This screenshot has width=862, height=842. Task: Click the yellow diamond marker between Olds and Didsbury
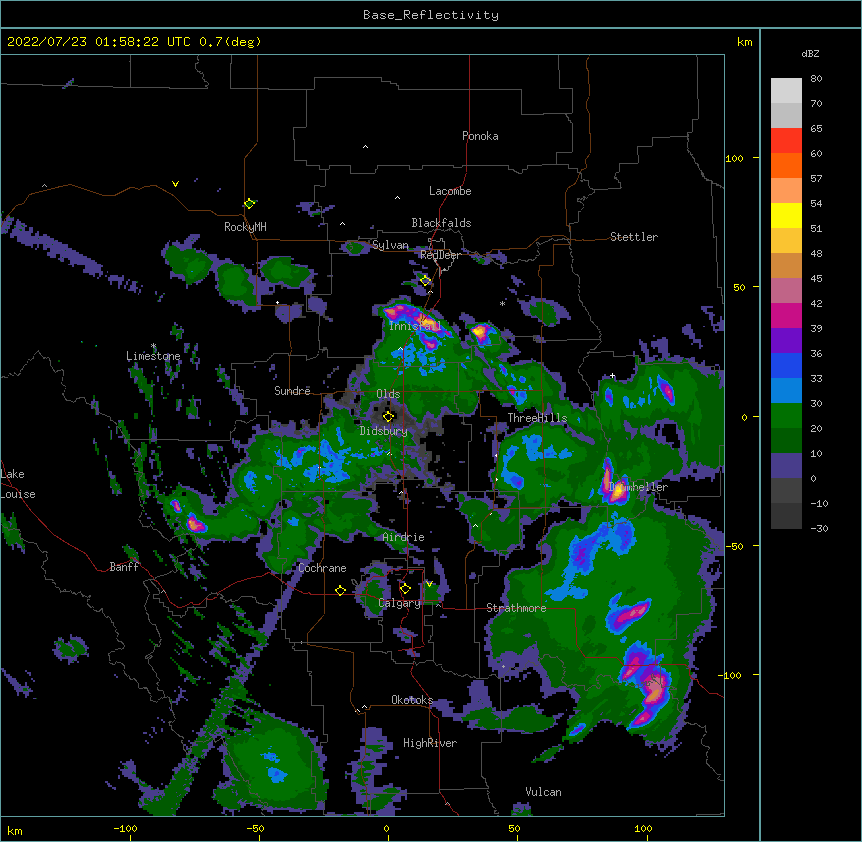pos(388,416)
